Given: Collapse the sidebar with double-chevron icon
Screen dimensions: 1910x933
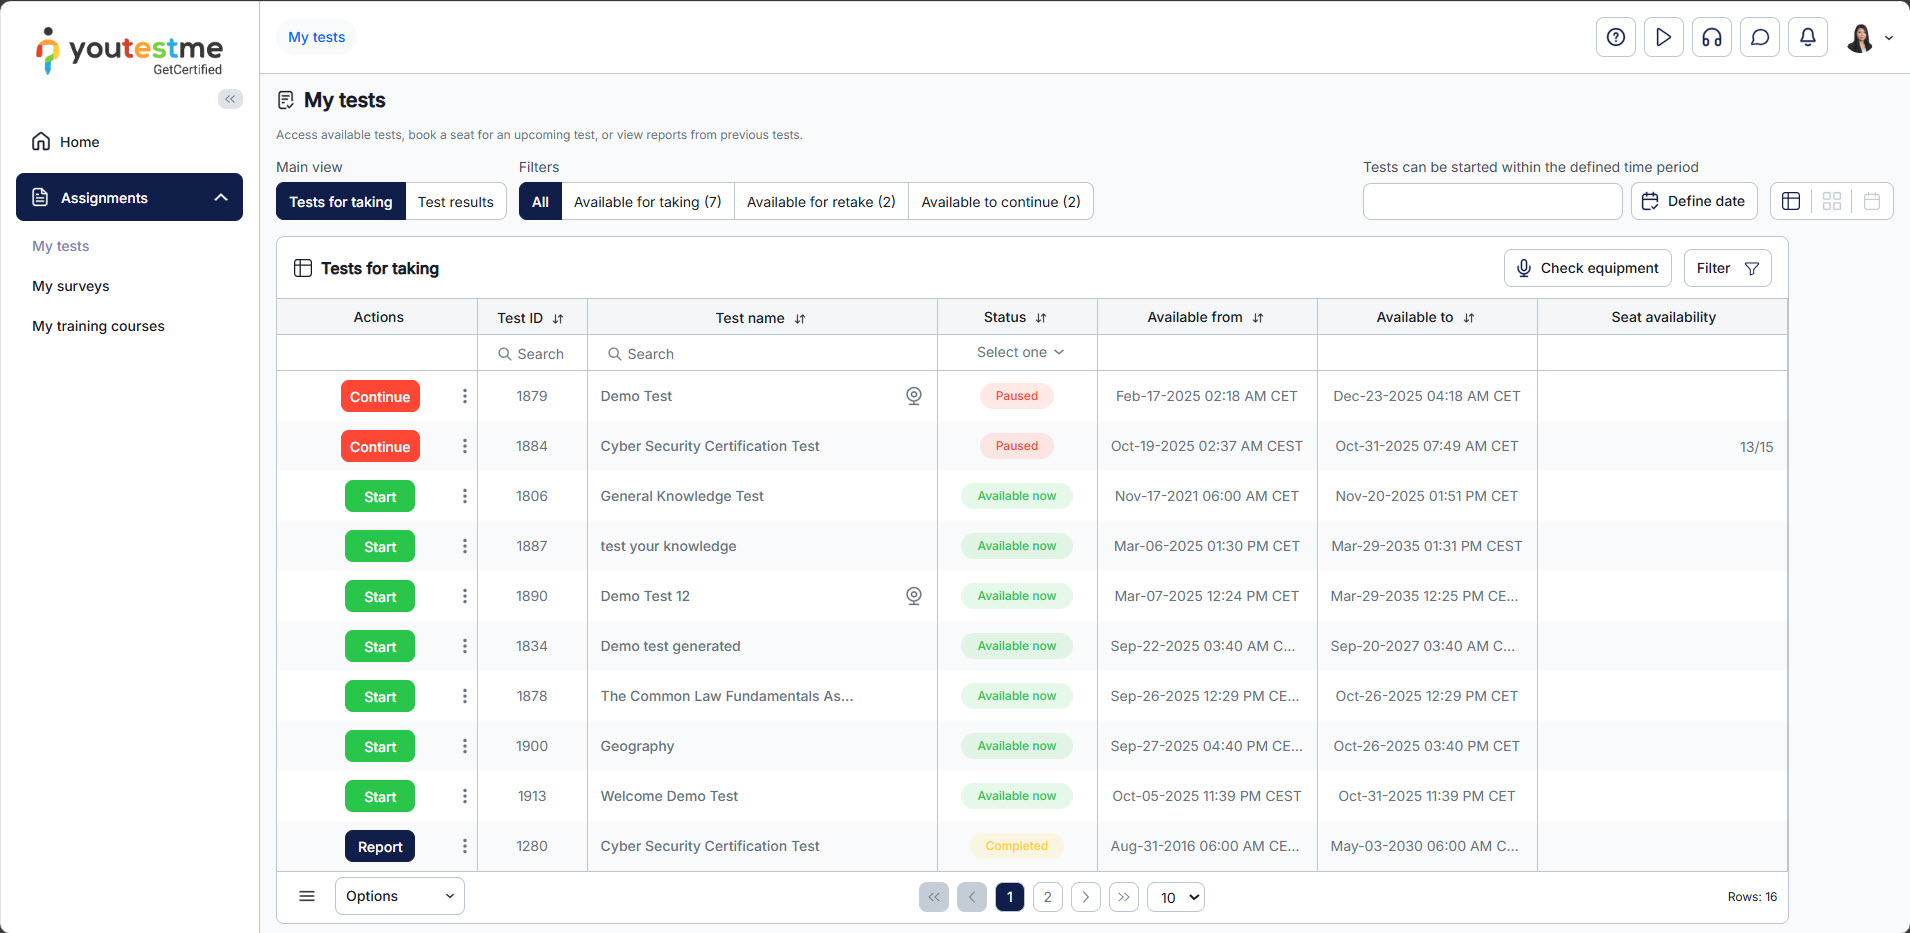Looking at the screenshot, I should pyautogui.click(x=230, y=99).
